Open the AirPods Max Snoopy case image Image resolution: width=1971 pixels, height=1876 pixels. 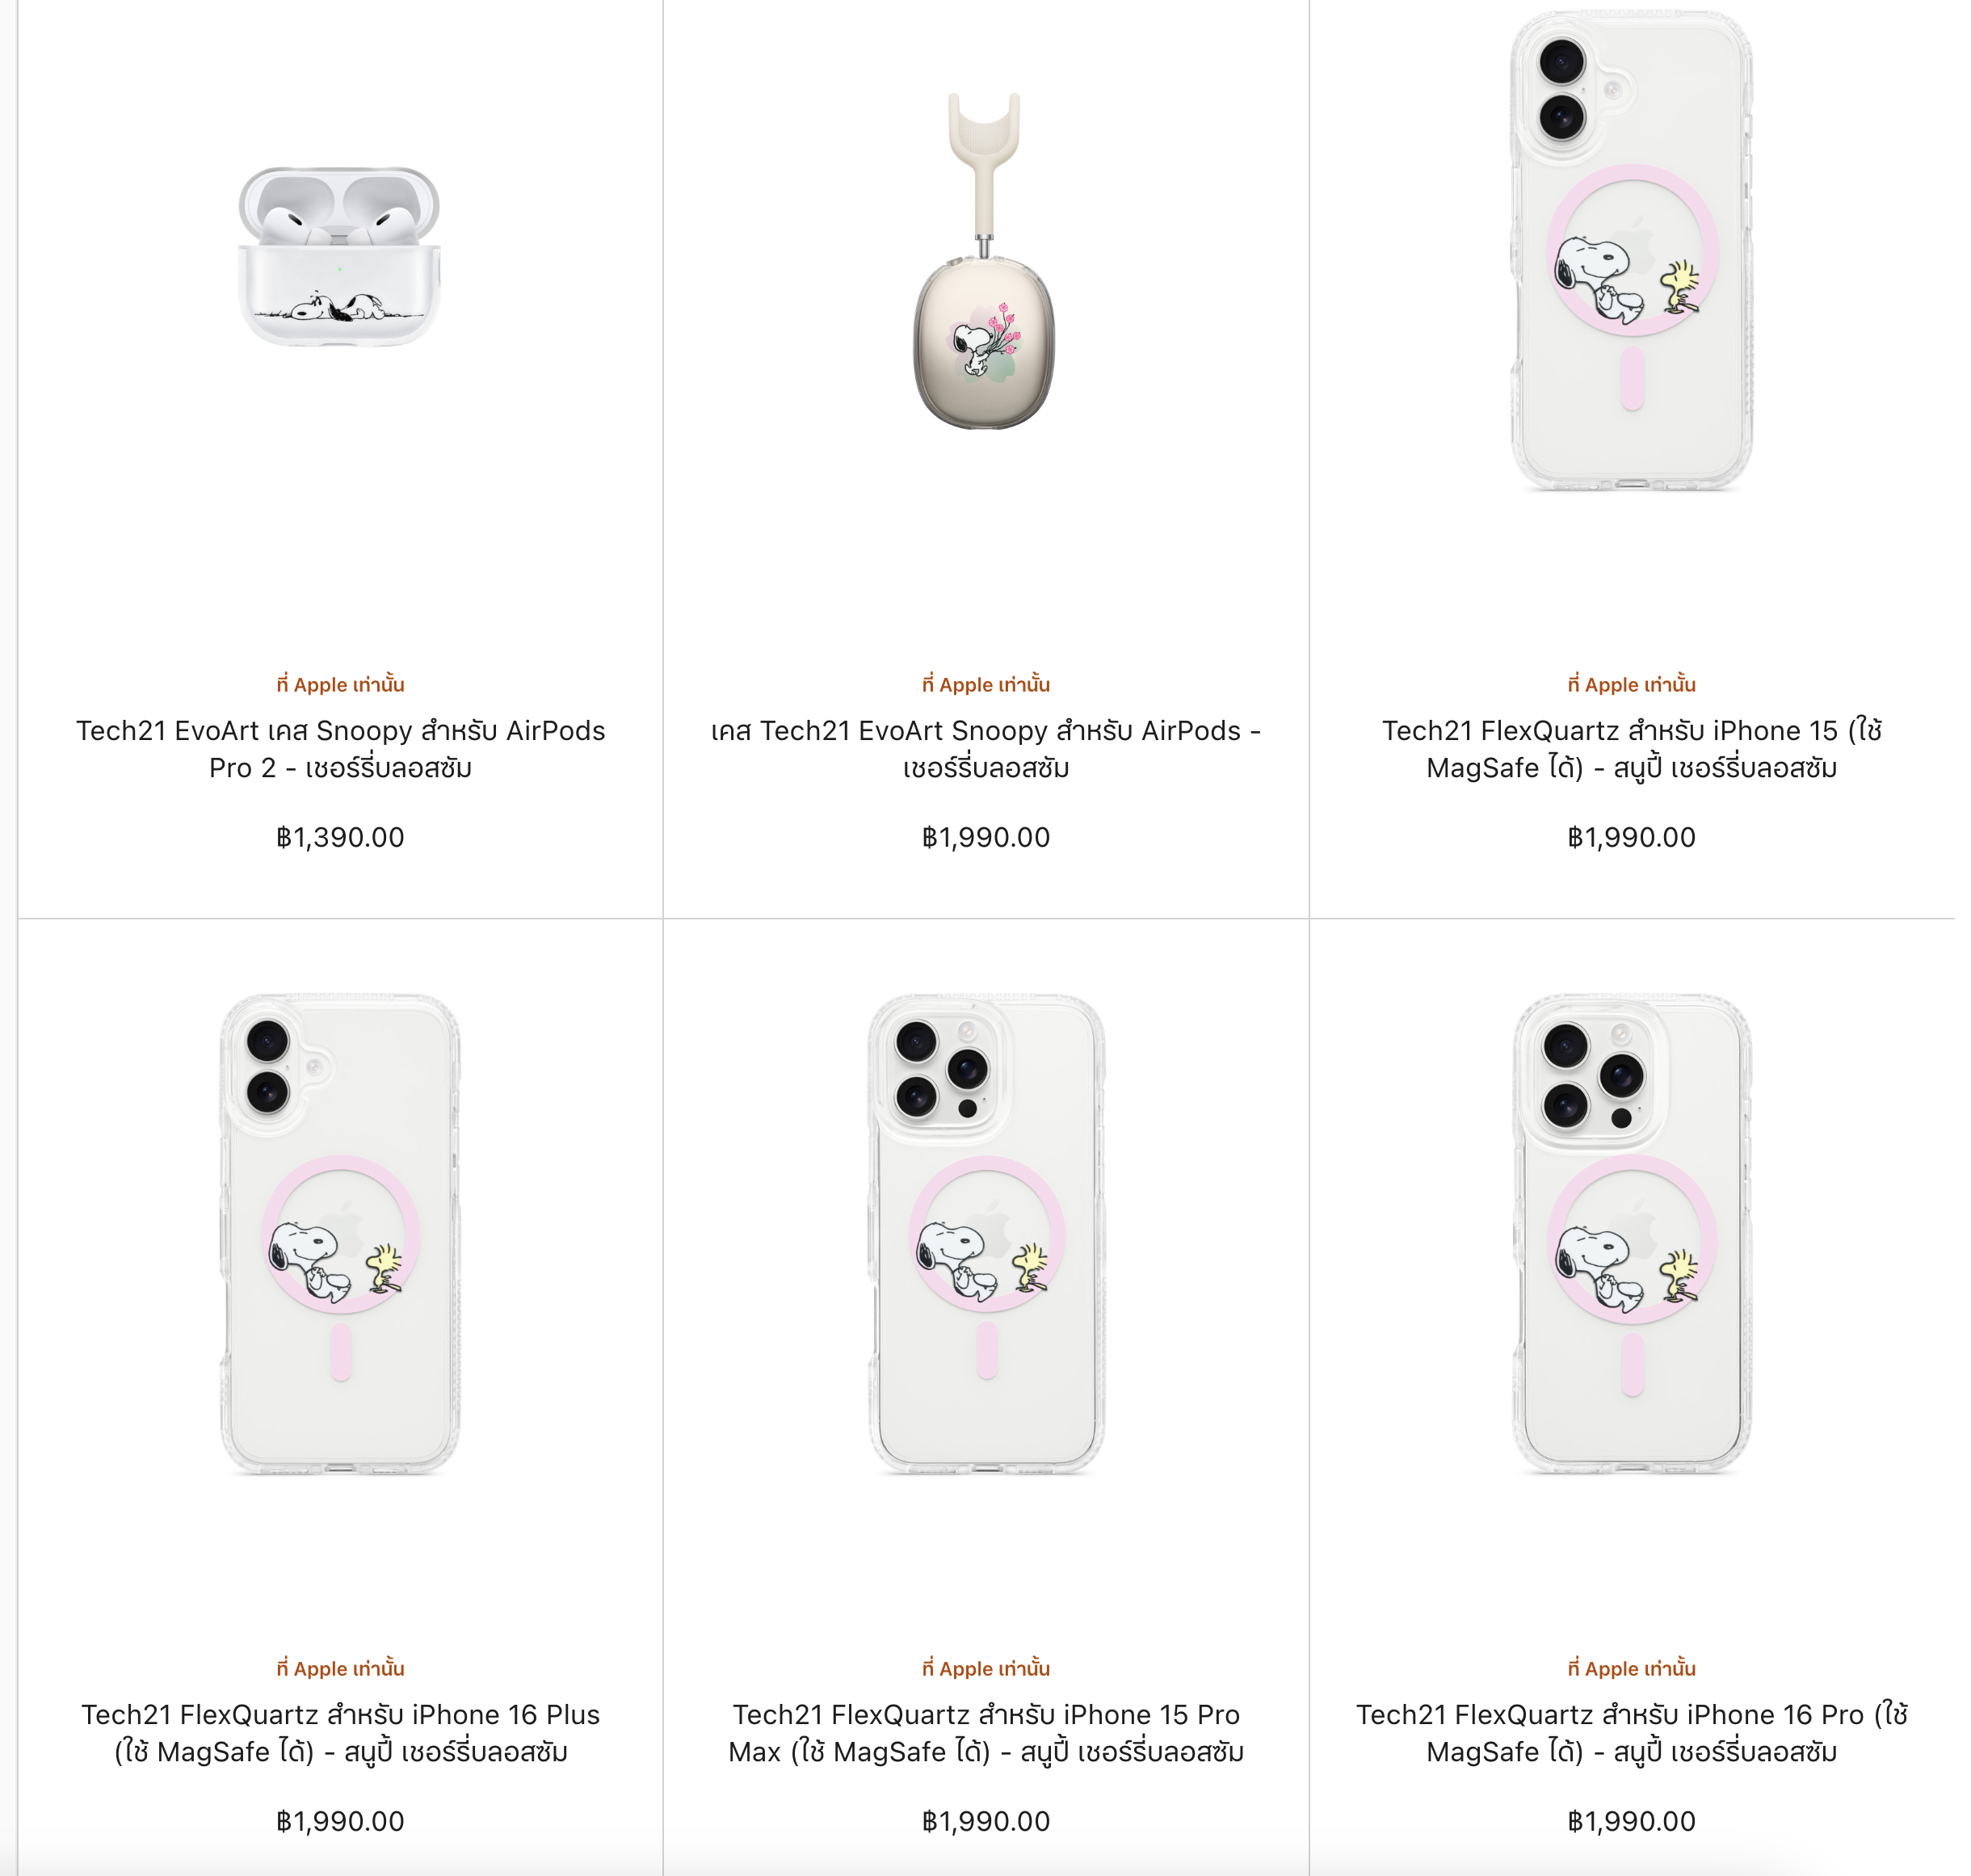[x=985, y=261]
